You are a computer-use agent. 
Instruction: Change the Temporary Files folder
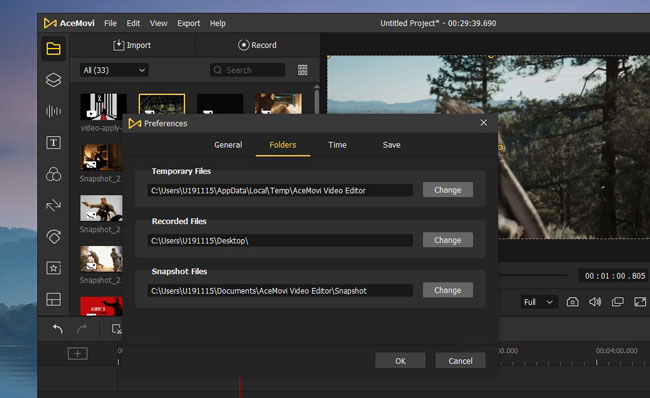tap(448, 190)
